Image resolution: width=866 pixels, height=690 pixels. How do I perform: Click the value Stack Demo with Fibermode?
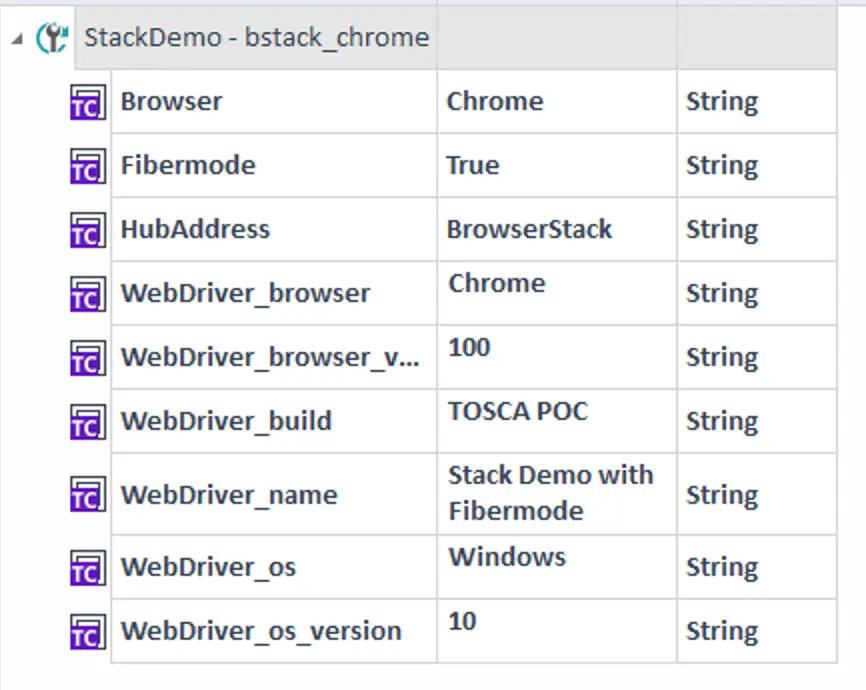(x=550, y=493)
